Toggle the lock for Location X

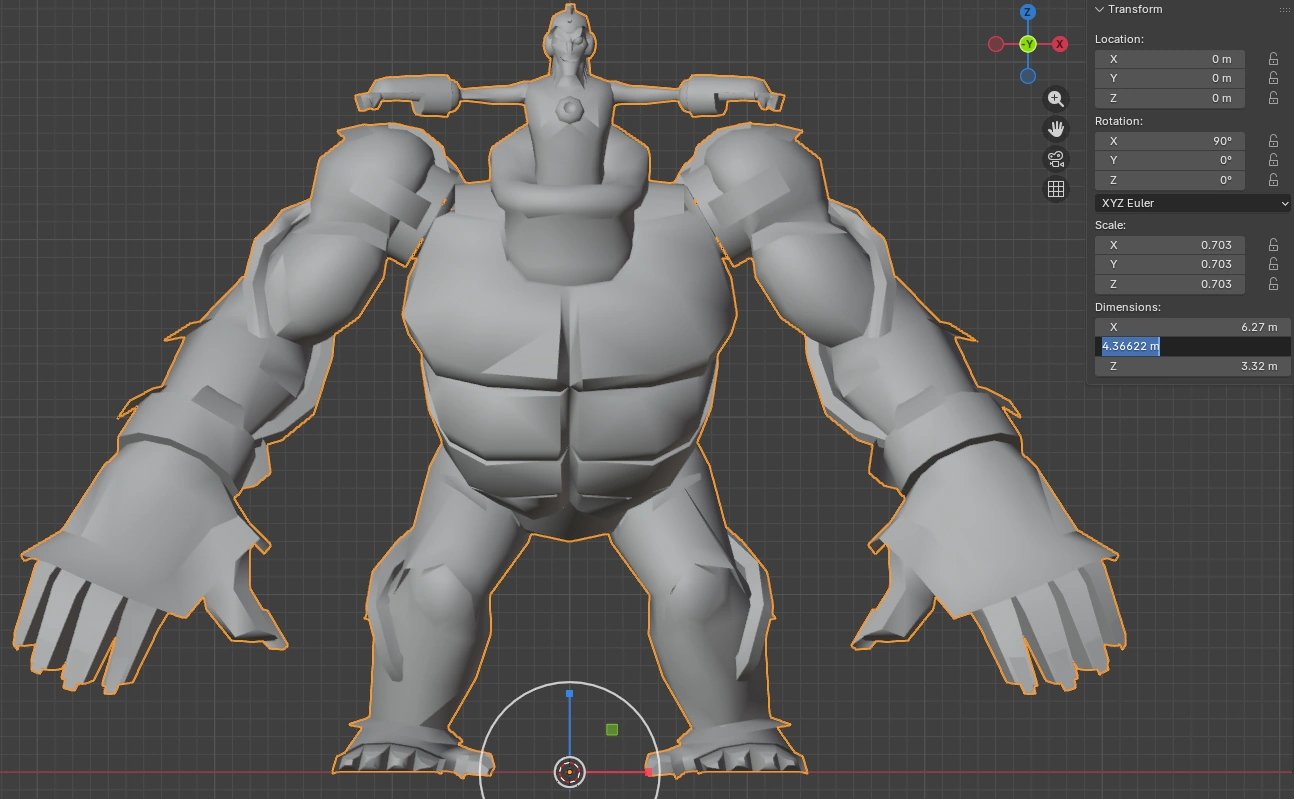(1273, 59)
